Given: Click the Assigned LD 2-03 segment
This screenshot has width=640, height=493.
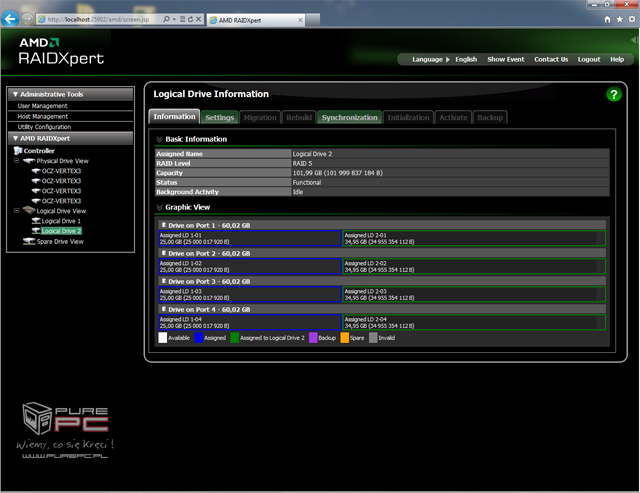Looking at the screenshot, I should (x=474, y=294).
